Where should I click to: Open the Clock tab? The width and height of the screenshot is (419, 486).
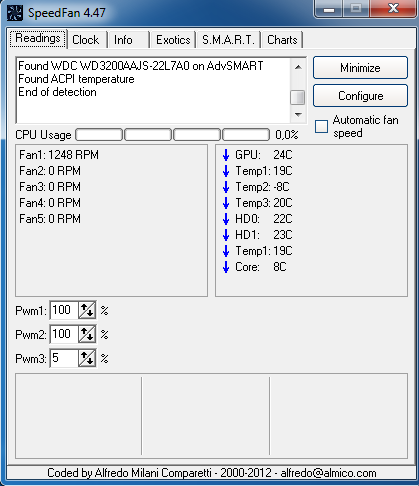click(x=86, y=40)
